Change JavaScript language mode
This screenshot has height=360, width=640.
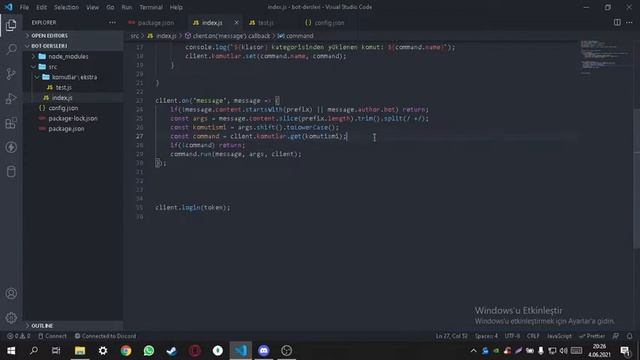pos(559,336)
